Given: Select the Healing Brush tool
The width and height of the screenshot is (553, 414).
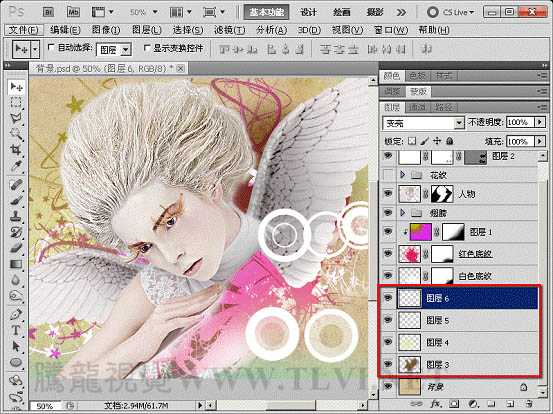Looking at the screenshot, I should pyautogui.click(x=16, y=185).
